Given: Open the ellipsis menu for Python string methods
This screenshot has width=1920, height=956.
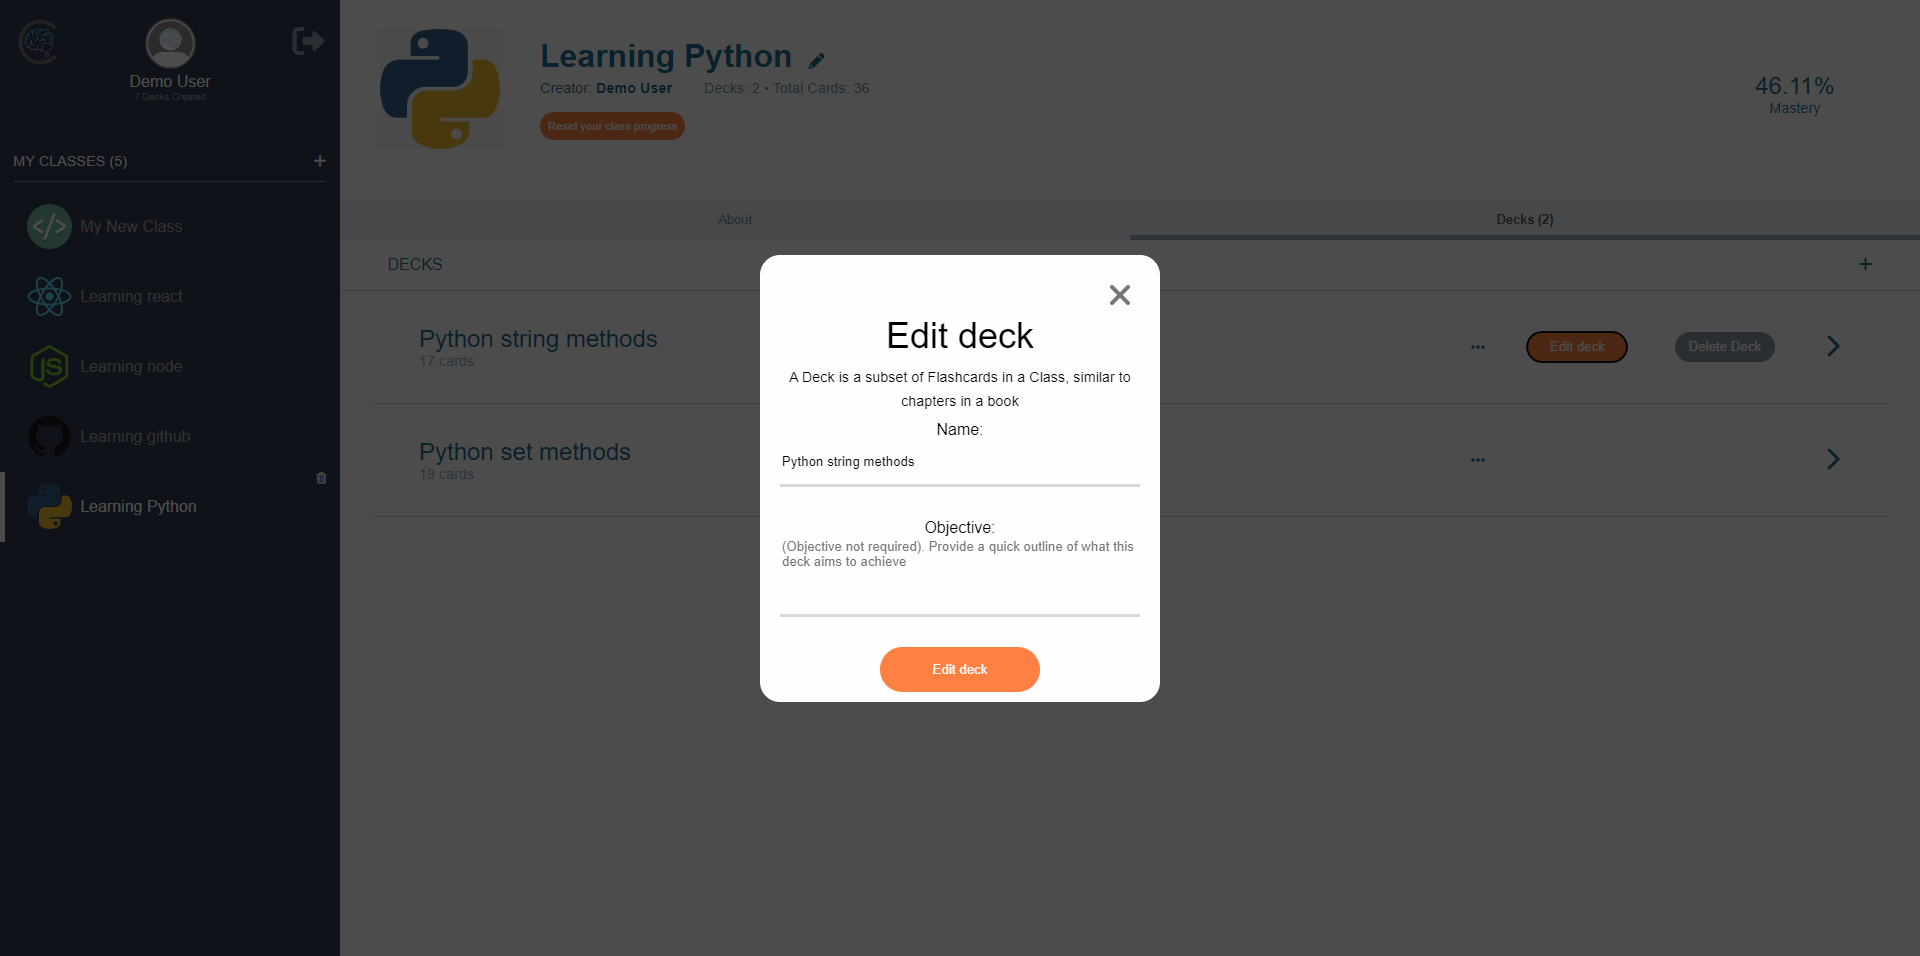Looking at the screenshot, I should 1478,347.
